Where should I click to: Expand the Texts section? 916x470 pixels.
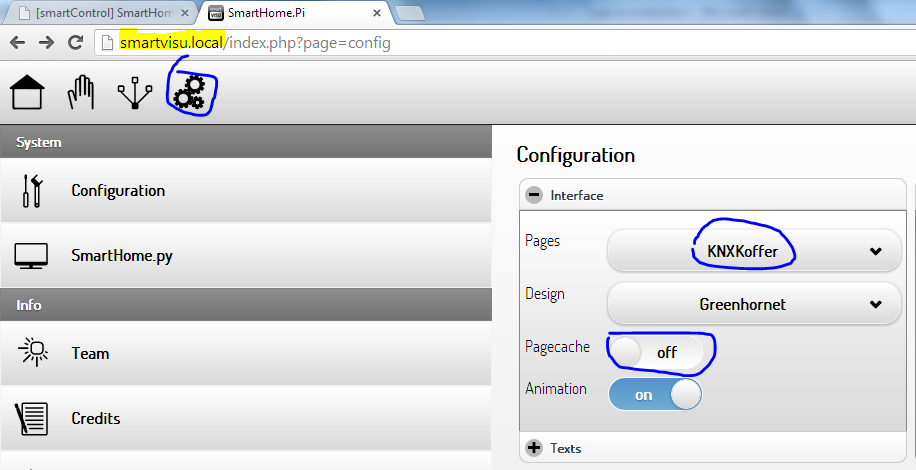pos(712,448)
